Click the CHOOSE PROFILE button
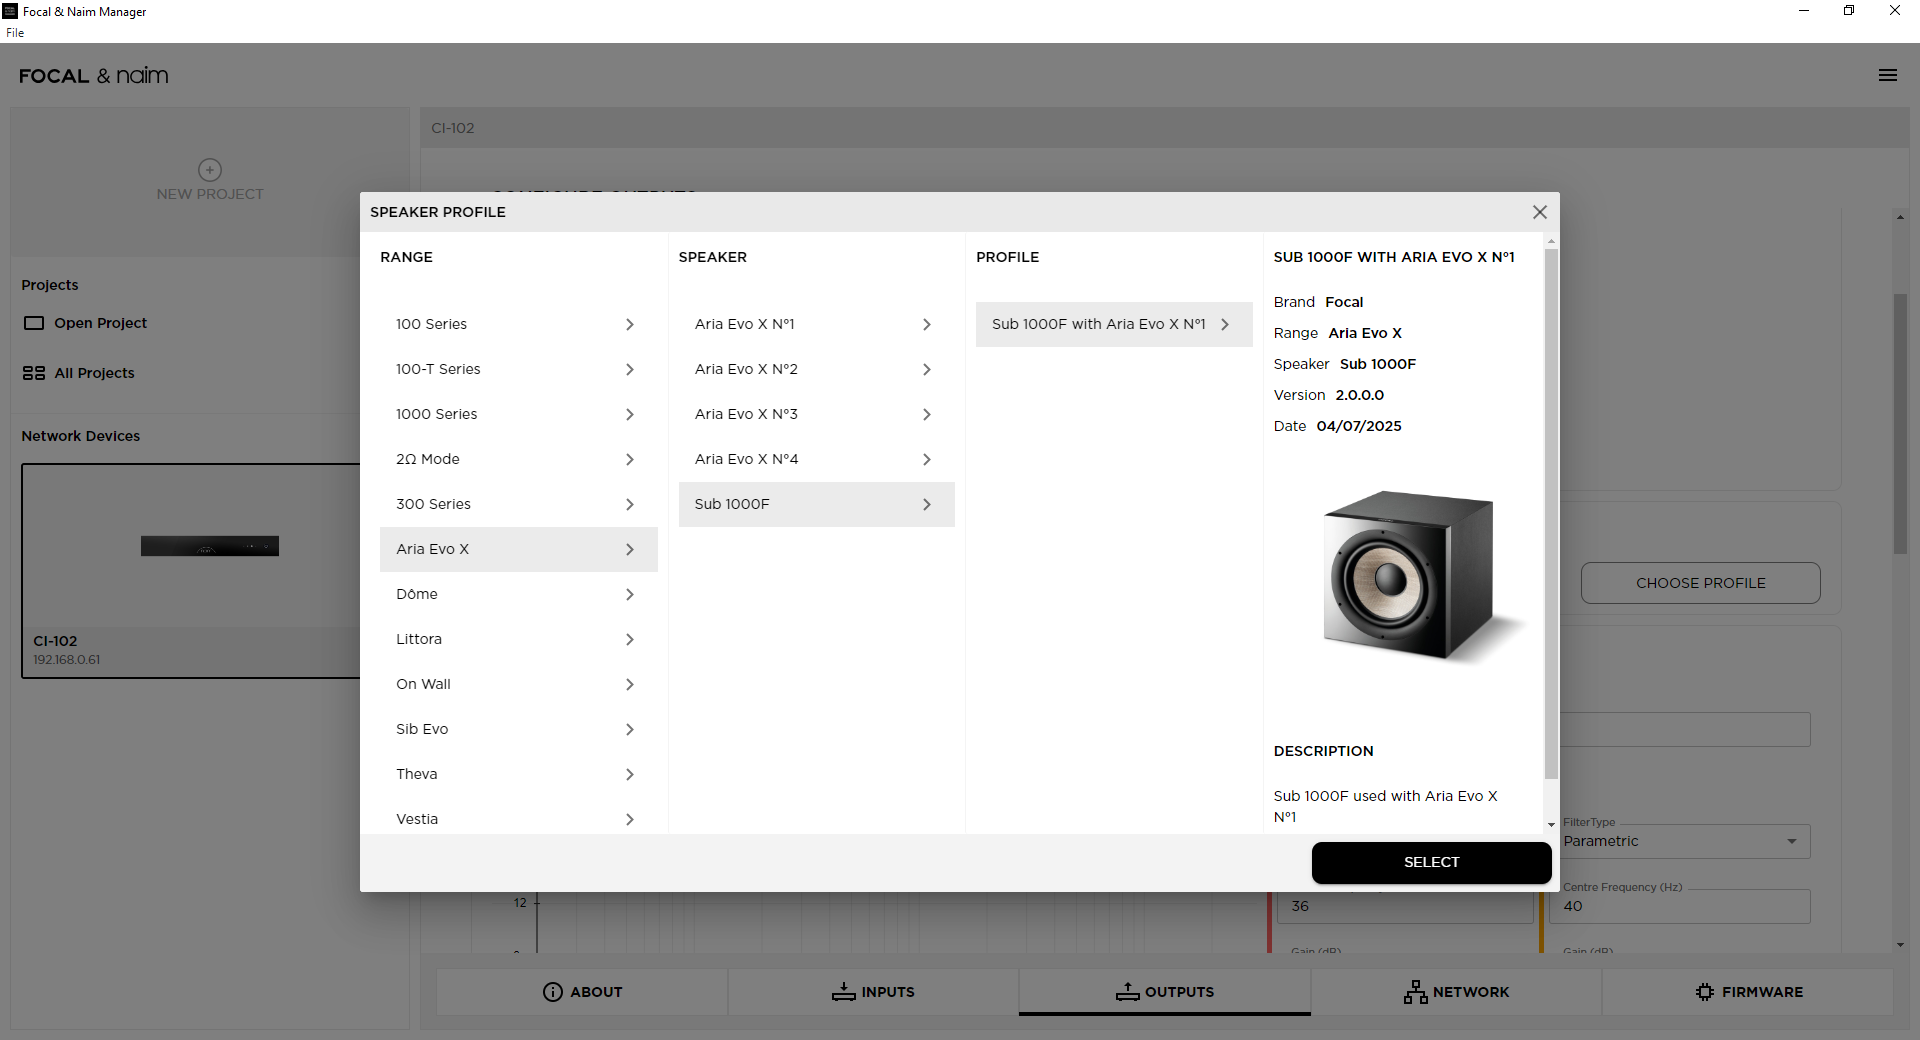Image resolution: width=1920 pixels, height=1040 pixels. (x=1700, y=583)
